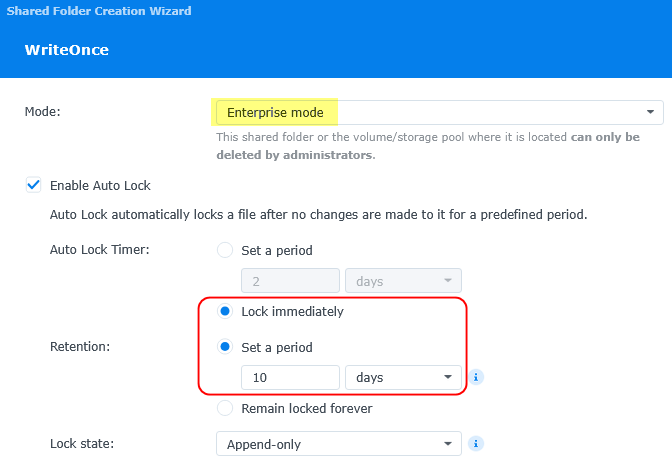Select Retention 'Set a period' radio
The image size is (672, 462).
pos(225,348)
